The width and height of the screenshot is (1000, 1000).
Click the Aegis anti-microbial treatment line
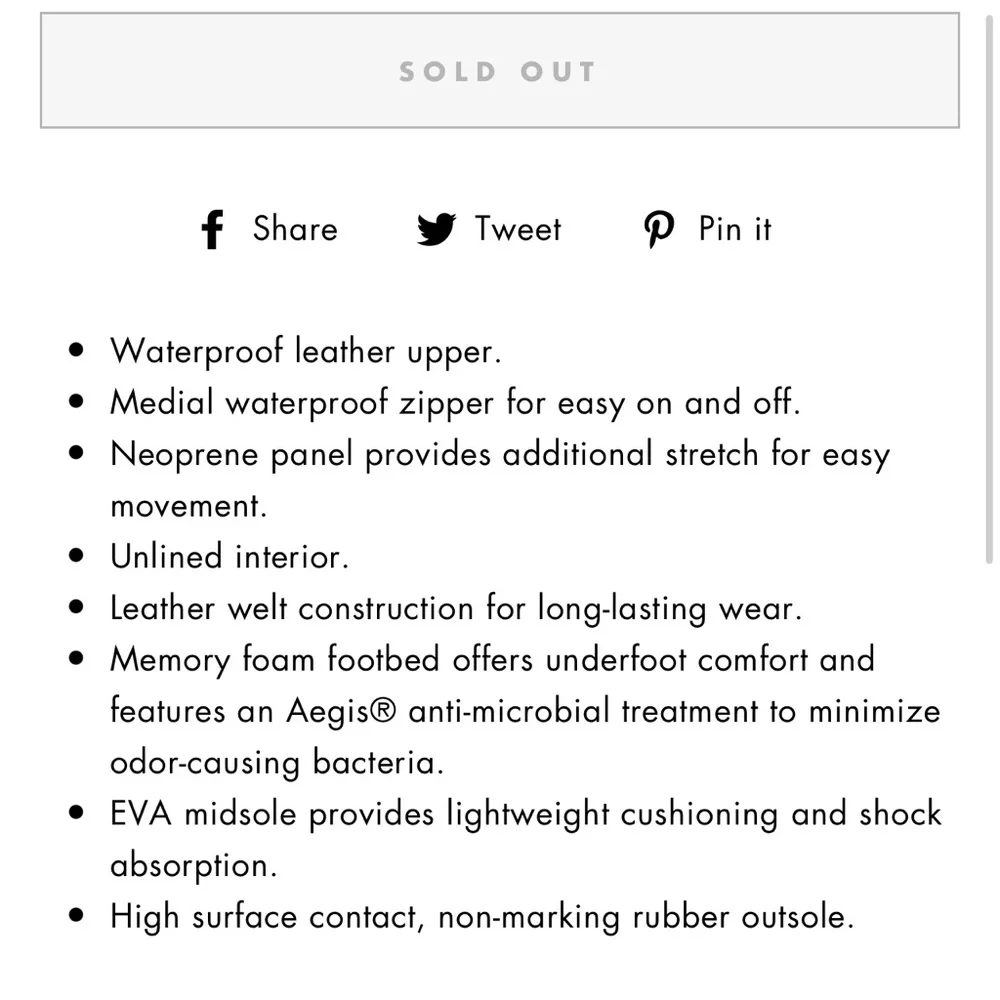click(x=526, y=711)
